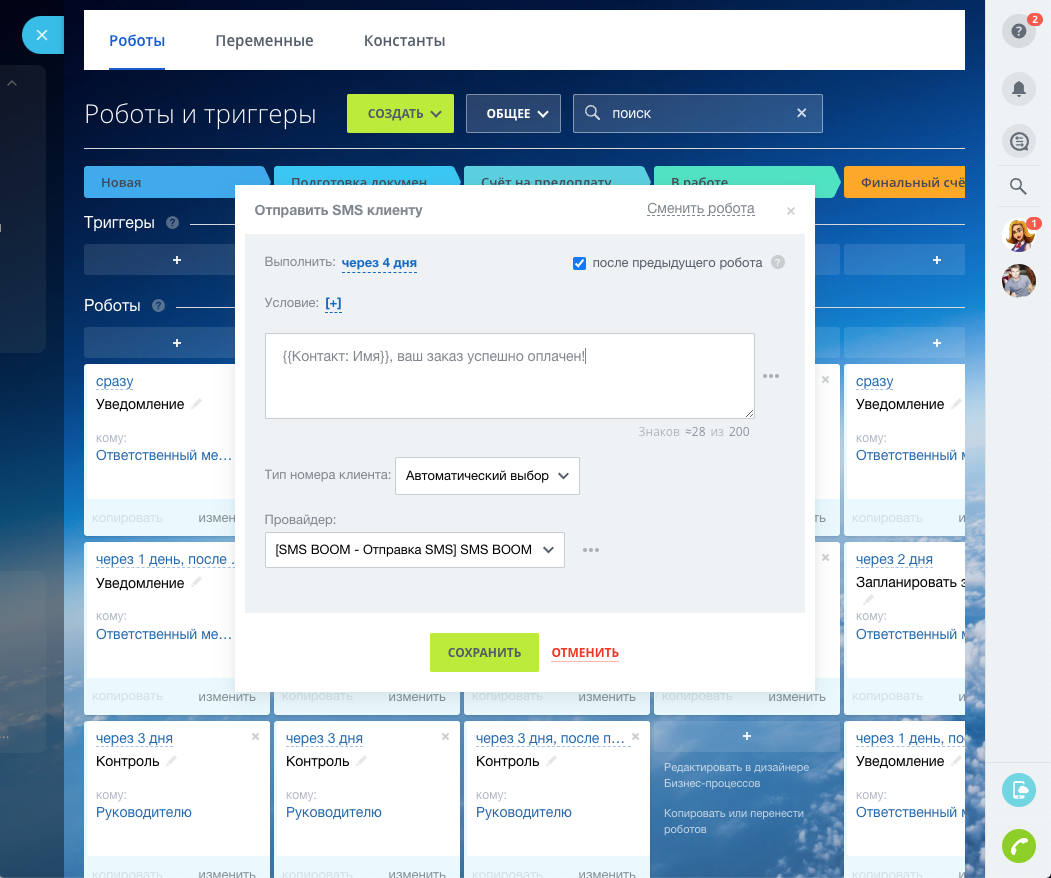
Task: Add trigger with plus in Новая column
Action: point(177,259)
